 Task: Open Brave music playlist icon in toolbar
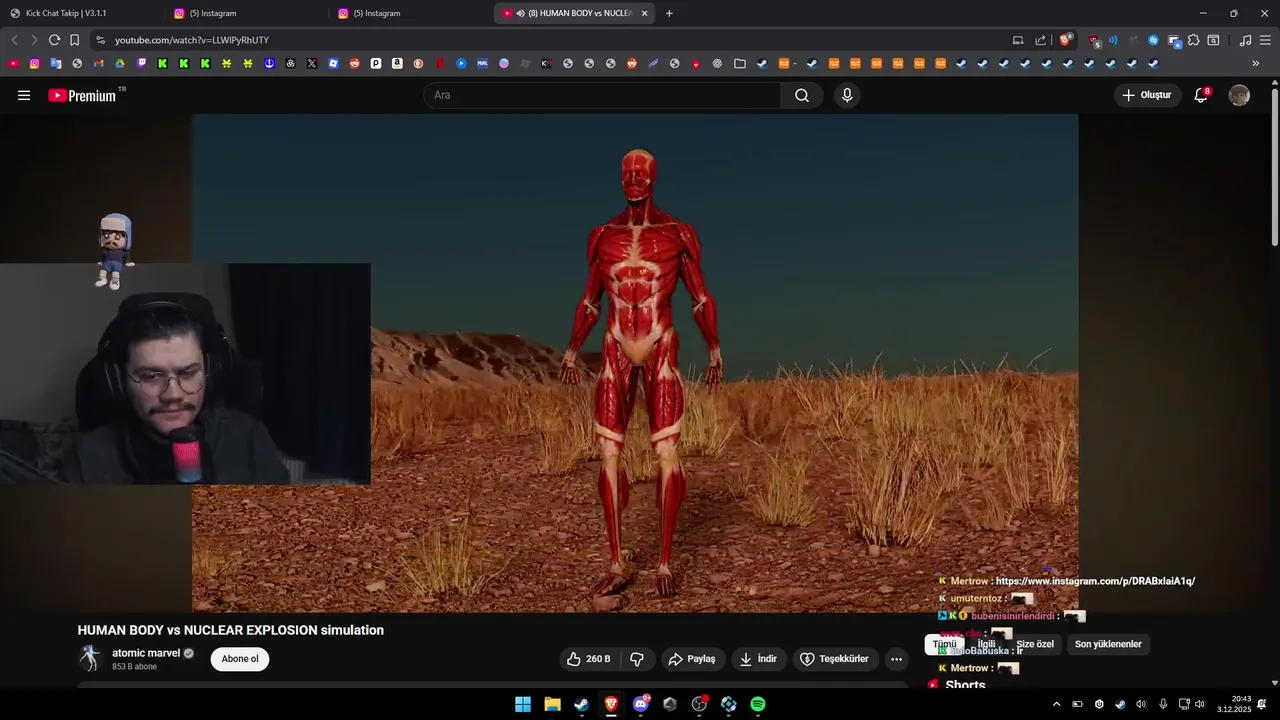coord(1245,40)
